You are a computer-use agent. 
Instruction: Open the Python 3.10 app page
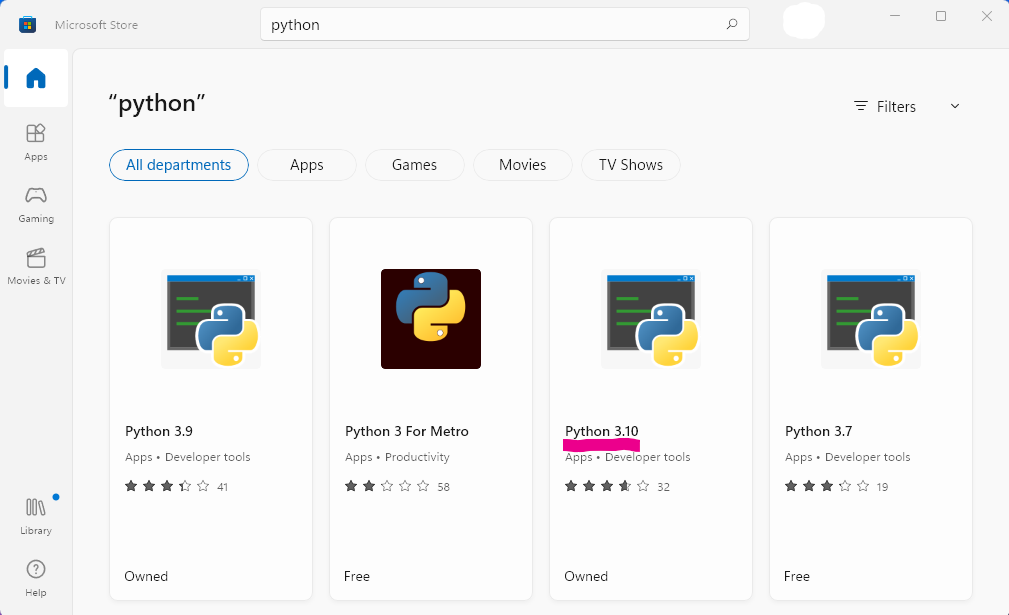601,431
